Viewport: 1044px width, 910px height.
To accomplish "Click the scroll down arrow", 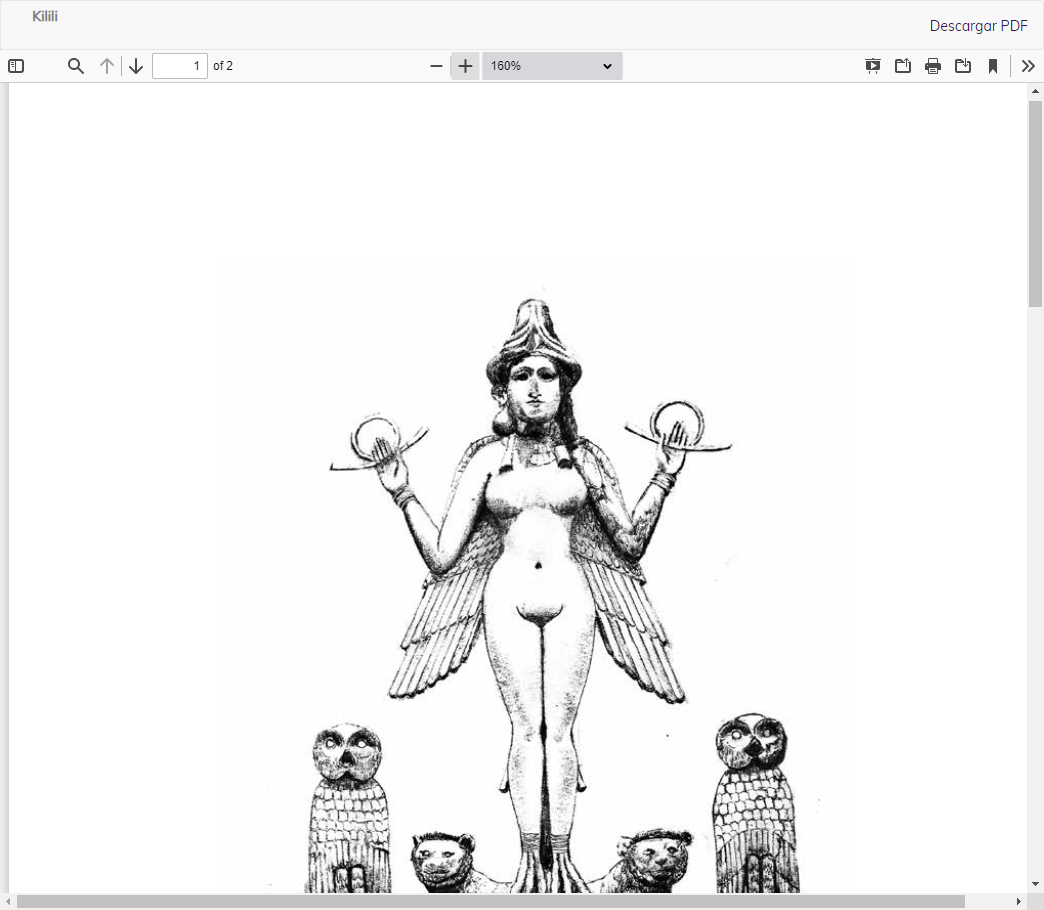I will pyautogui.click(x=1035, y=885).
